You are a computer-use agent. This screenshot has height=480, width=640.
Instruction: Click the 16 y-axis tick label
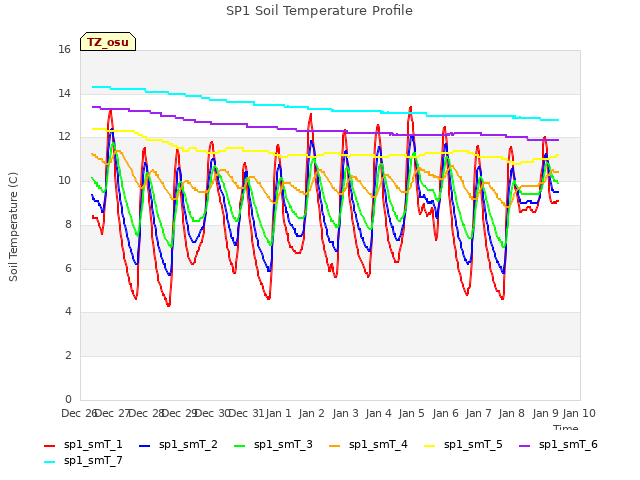(64, 49)
